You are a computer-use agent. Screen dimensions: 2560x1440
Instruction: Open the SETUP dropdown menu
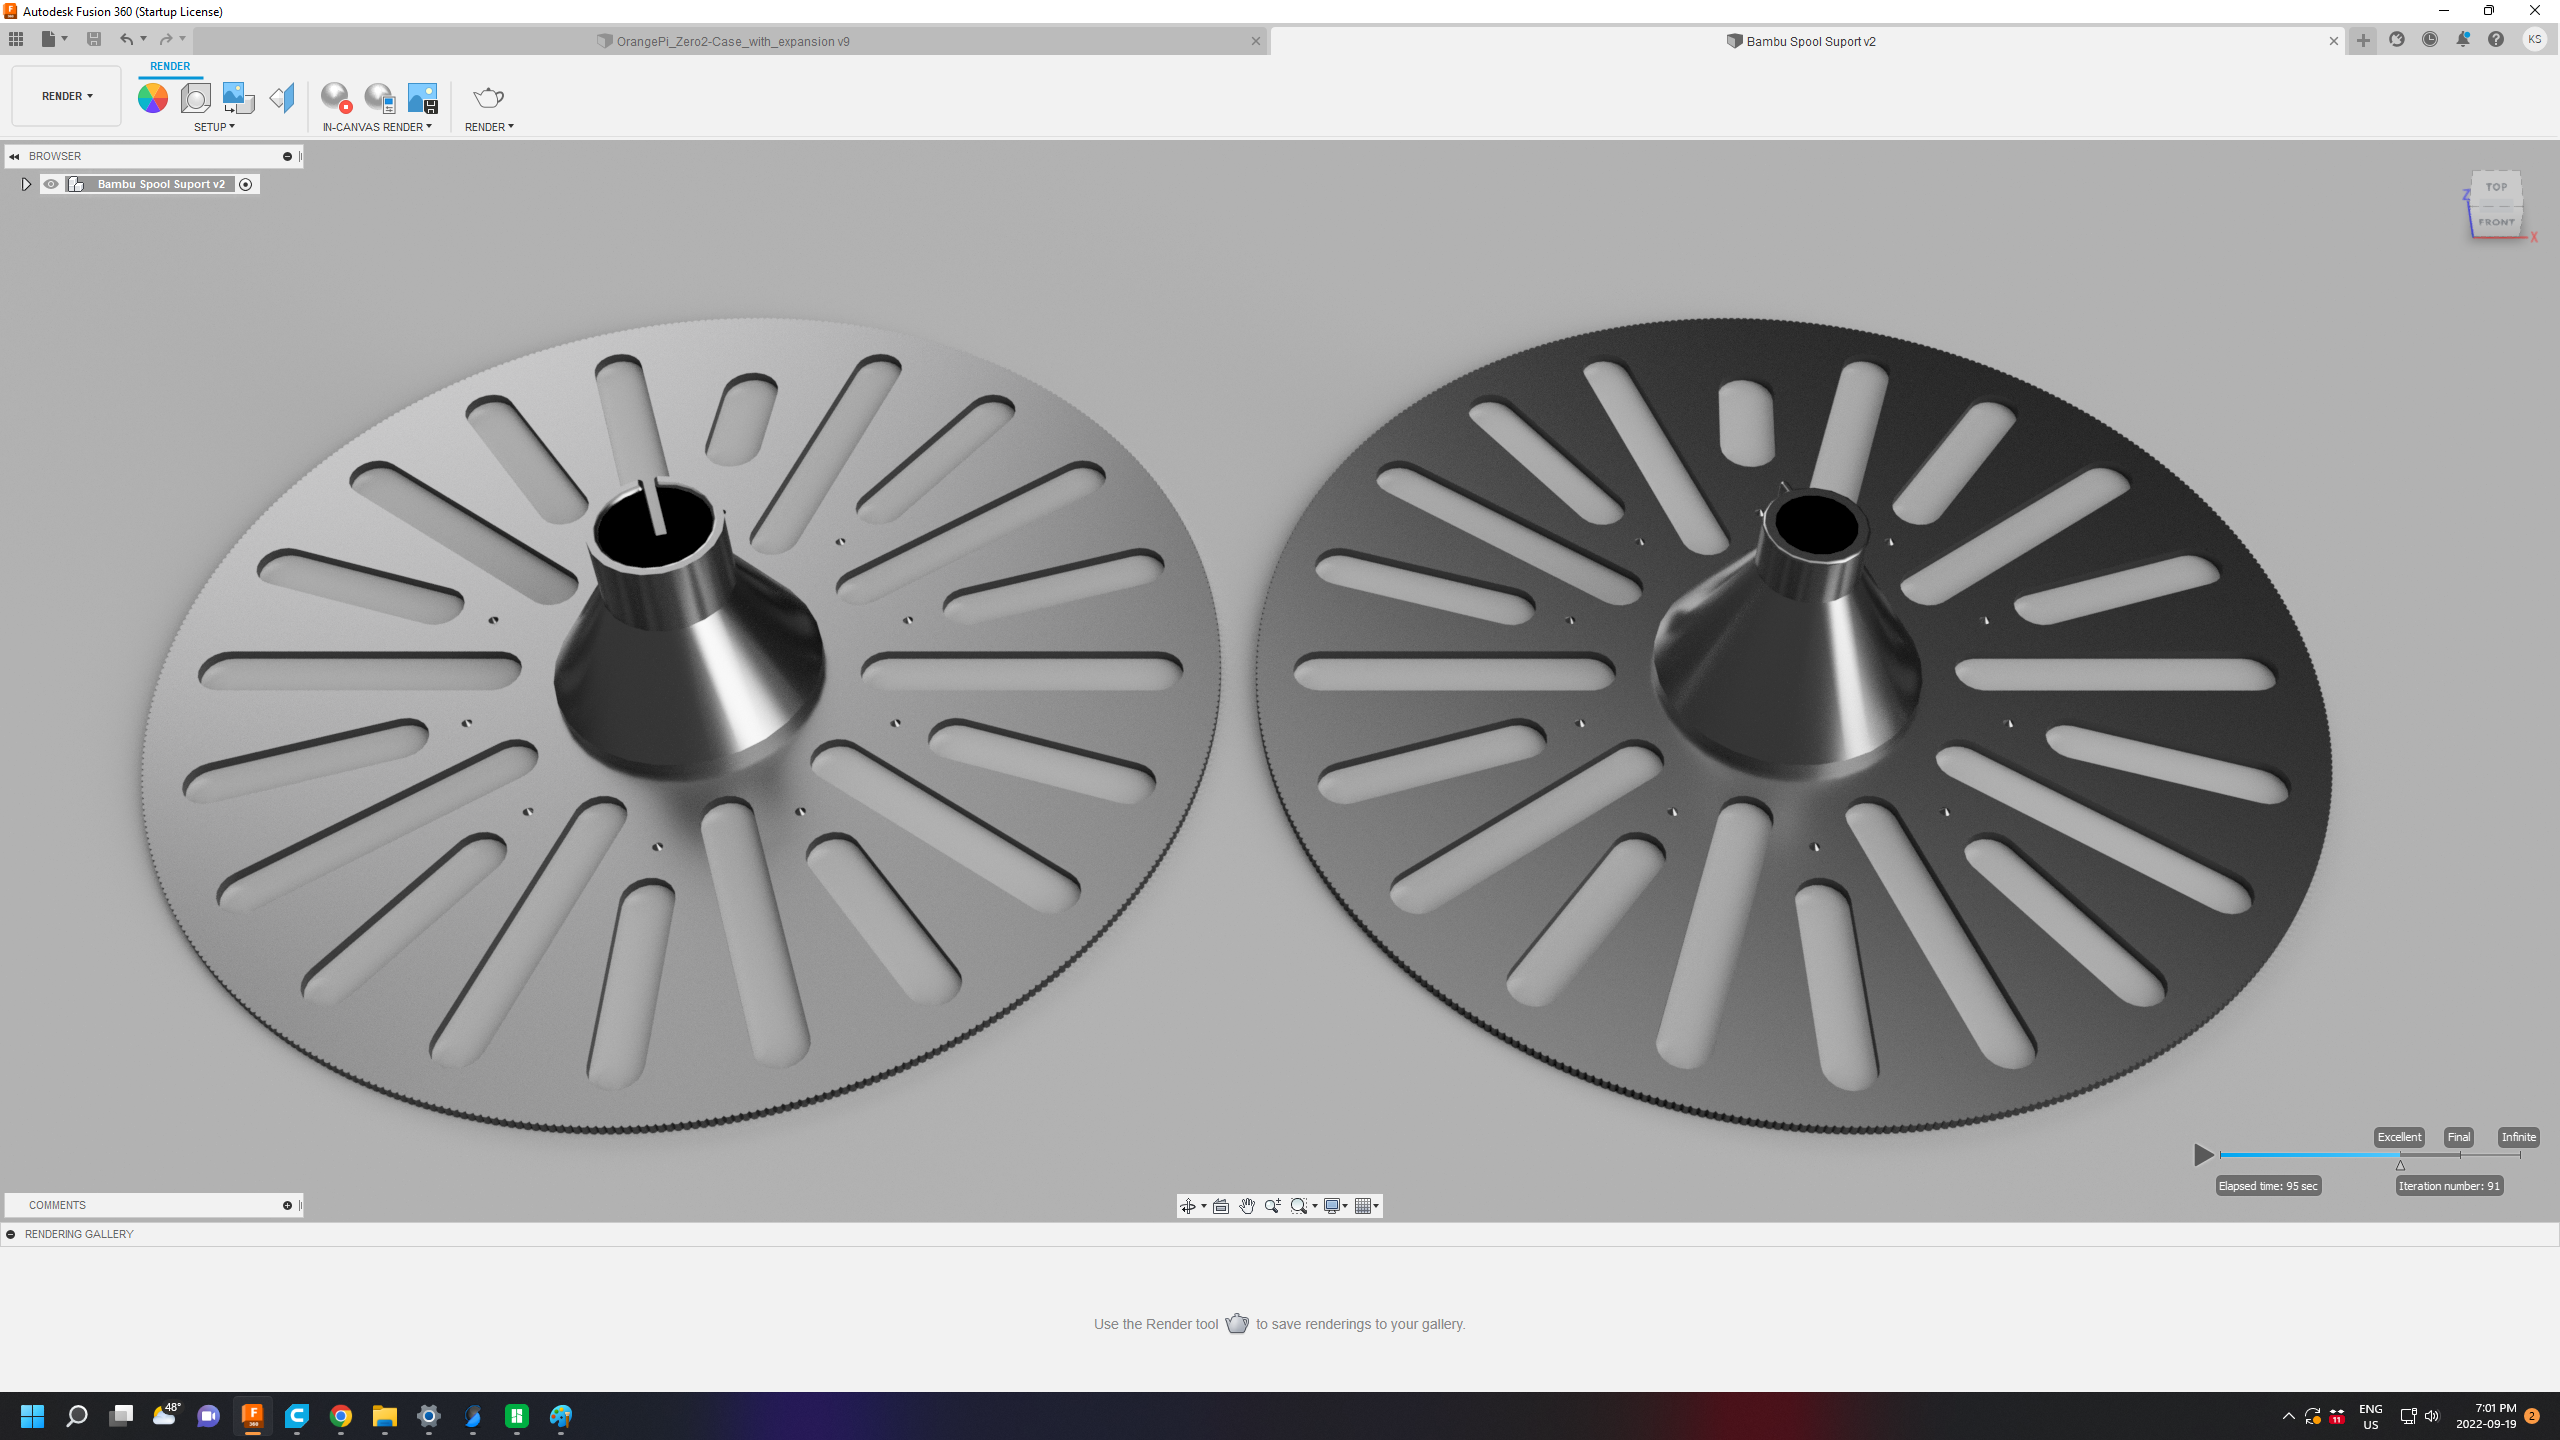point(214,127)
